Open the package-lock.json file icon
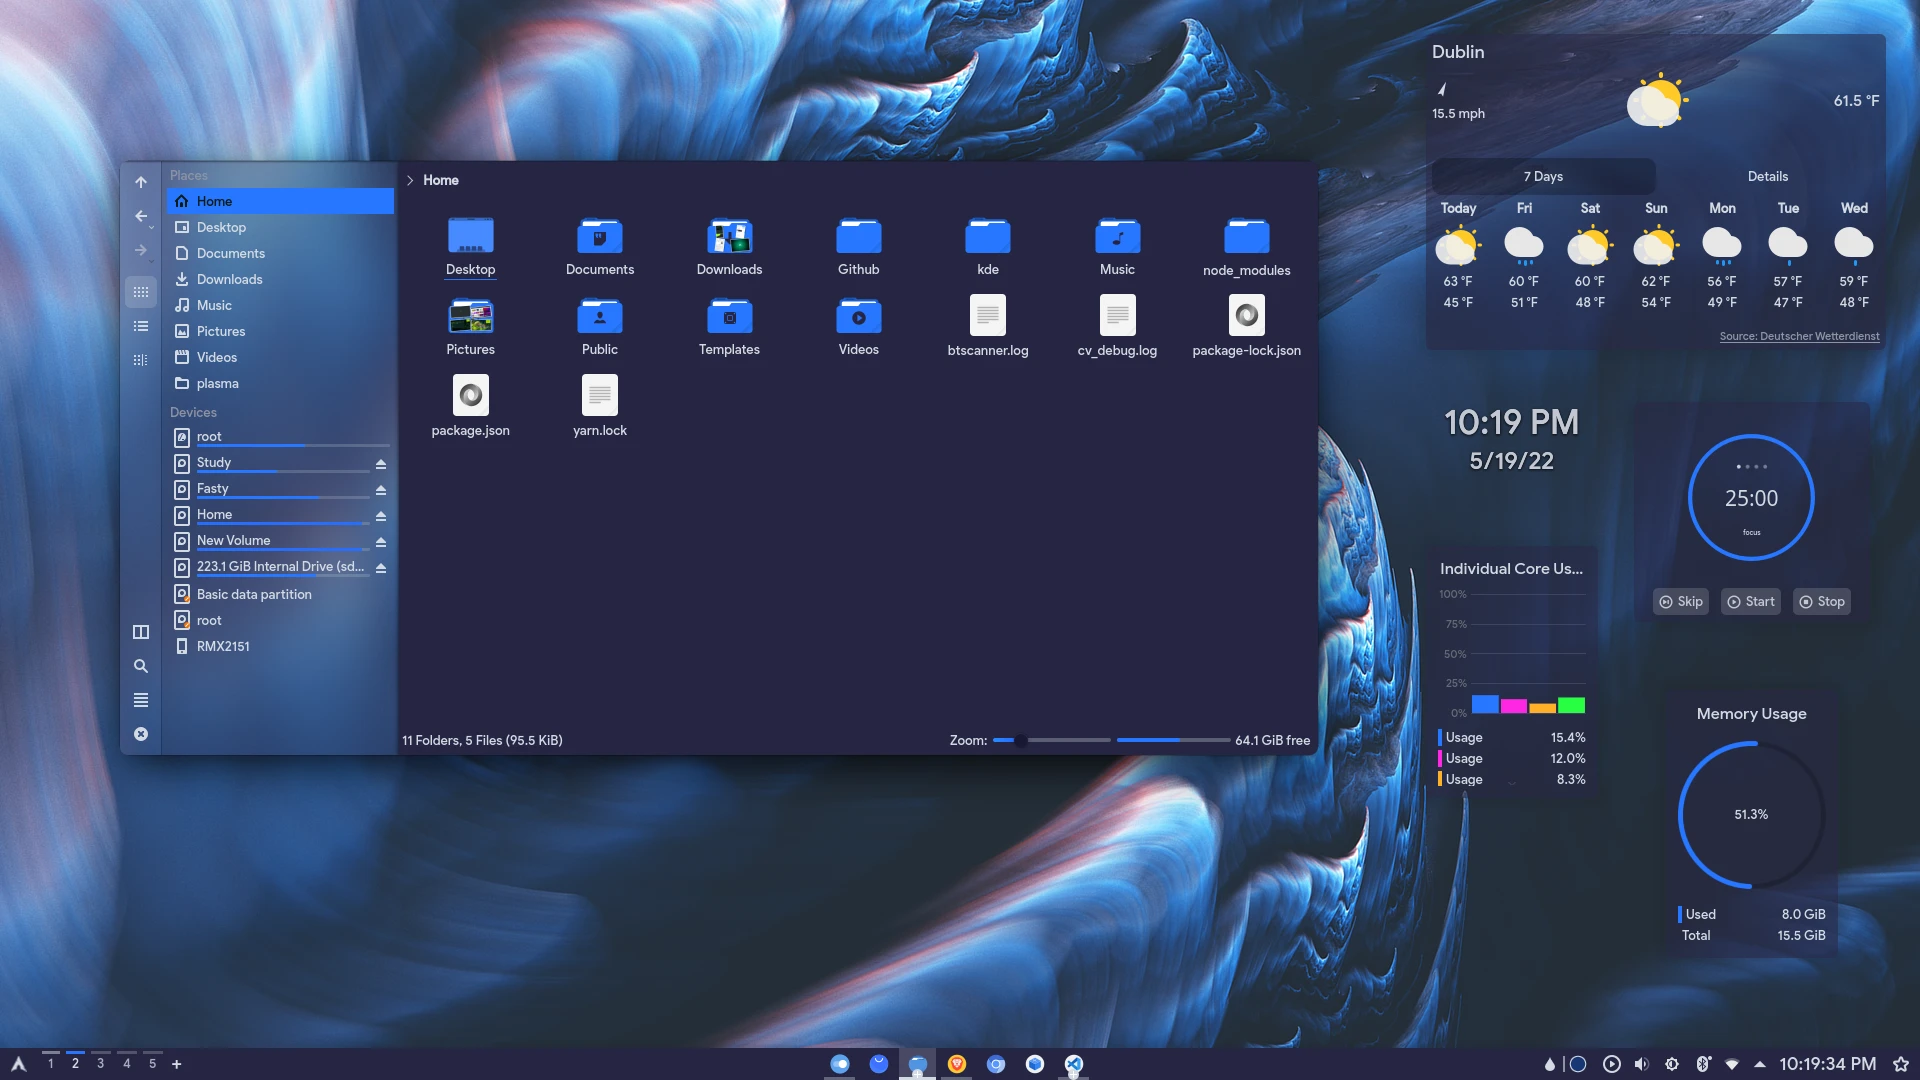The width and height of the screenshot is (1920, 1080). [1246, 316]
